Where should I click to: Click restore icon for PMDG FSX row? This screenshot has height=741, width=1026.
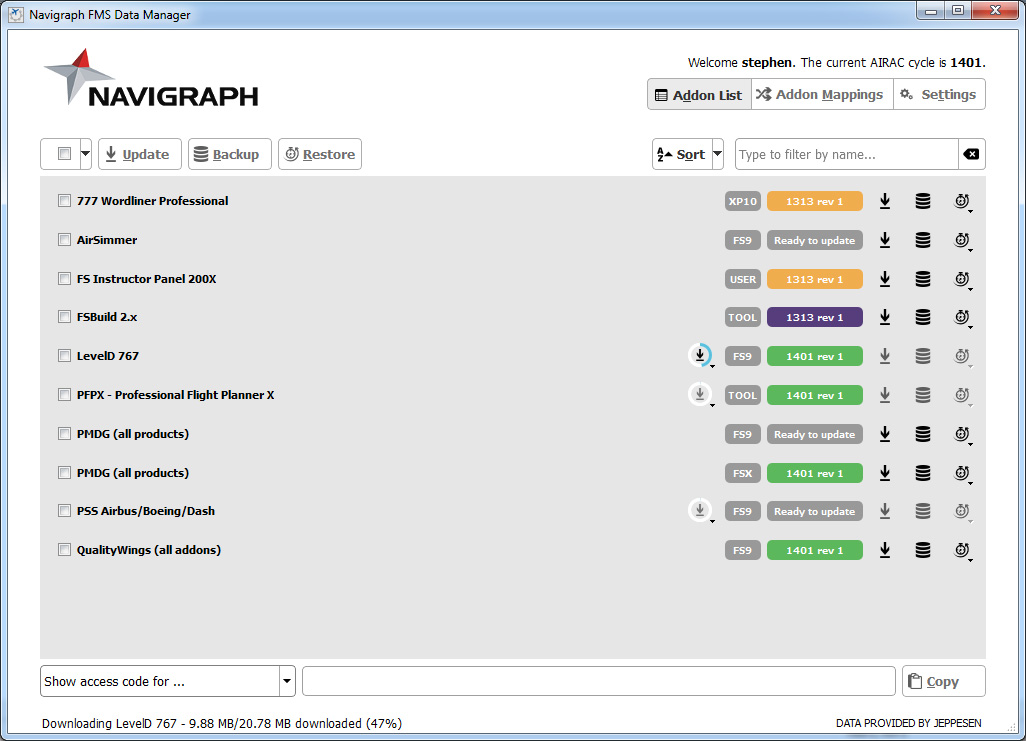[x=962, y=473]
